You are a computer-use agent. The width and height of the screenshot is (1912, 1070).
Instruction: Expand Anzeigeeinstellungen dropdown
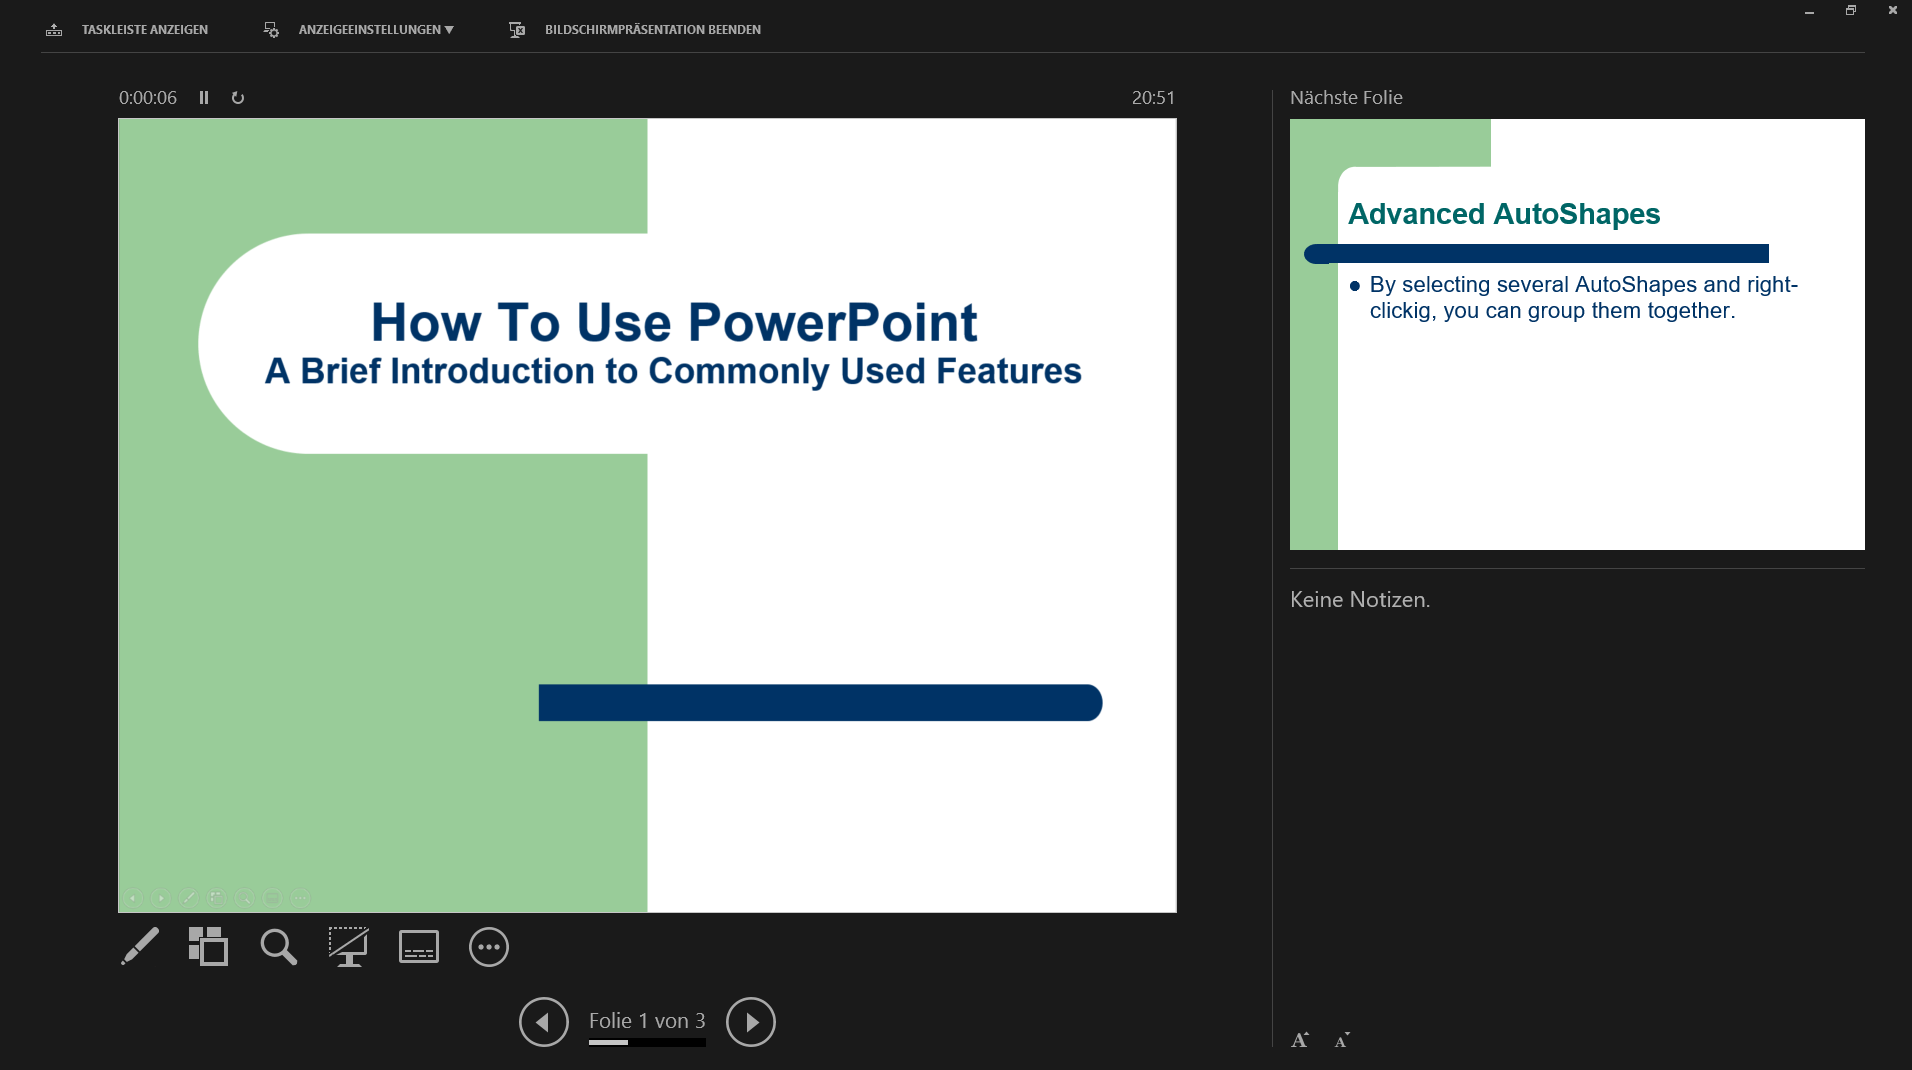(x=375, y=30)
